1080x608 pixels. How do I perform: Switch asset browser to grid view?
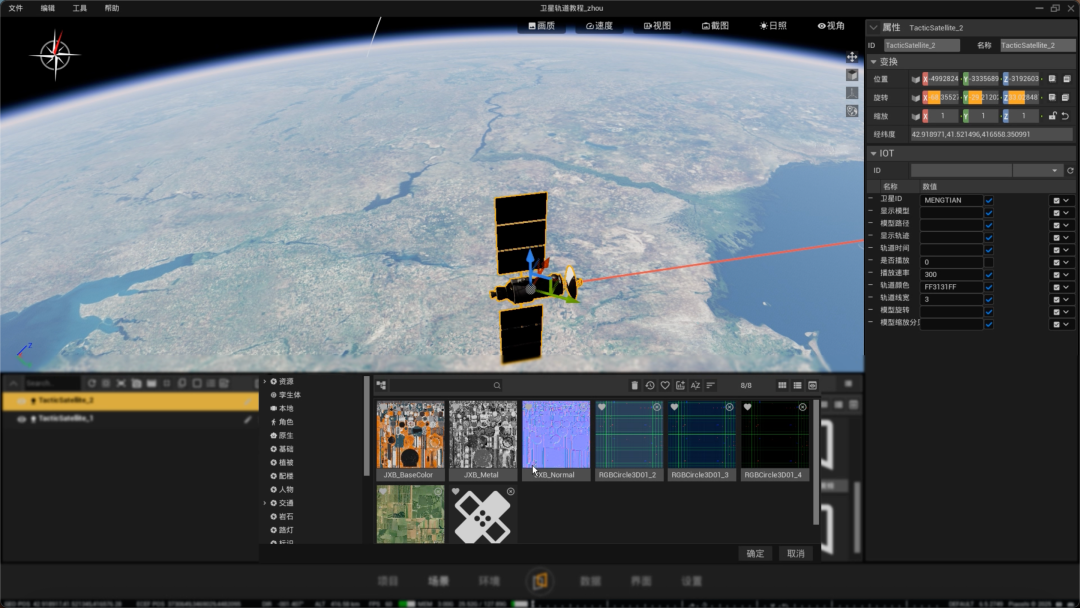coord(782,386)
